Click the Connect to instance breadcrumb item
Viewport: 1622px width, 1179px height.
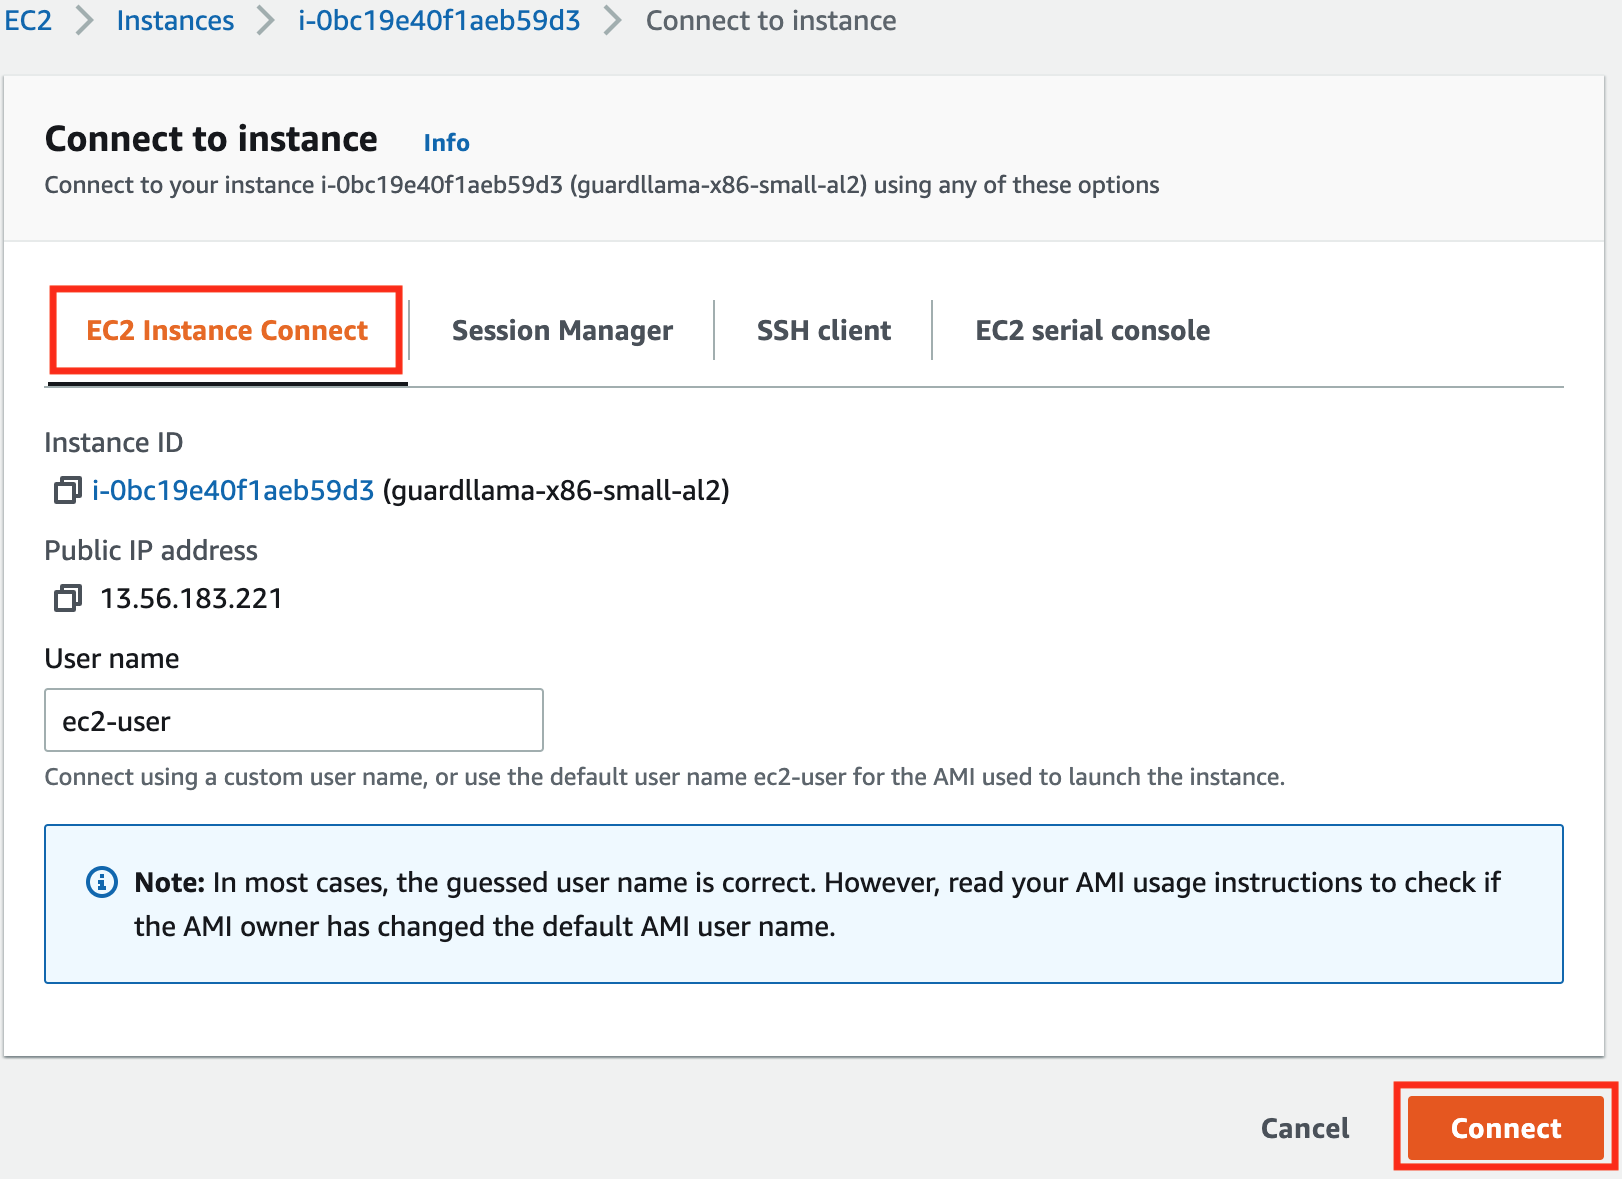coord(770,20)
